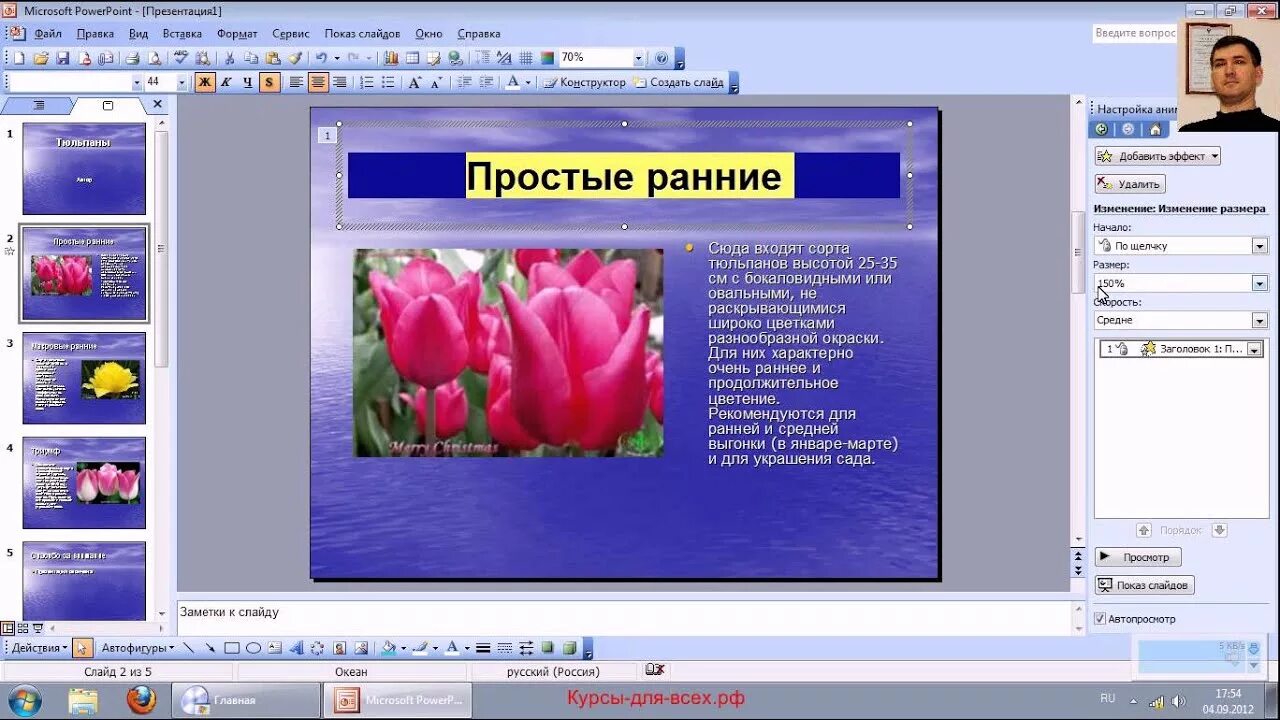Click the Print icon in toolbar

132,58
